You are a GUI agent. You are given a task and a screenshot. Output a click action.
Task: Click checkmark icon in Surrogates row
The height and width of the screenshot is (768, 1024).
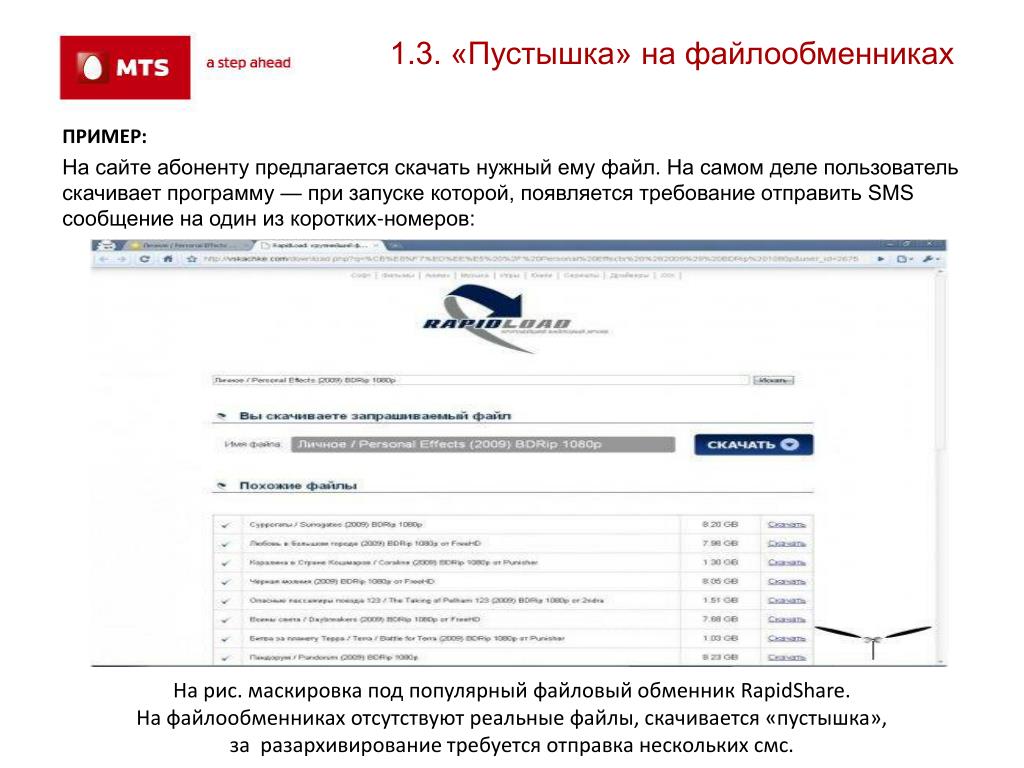pos(225,525)
